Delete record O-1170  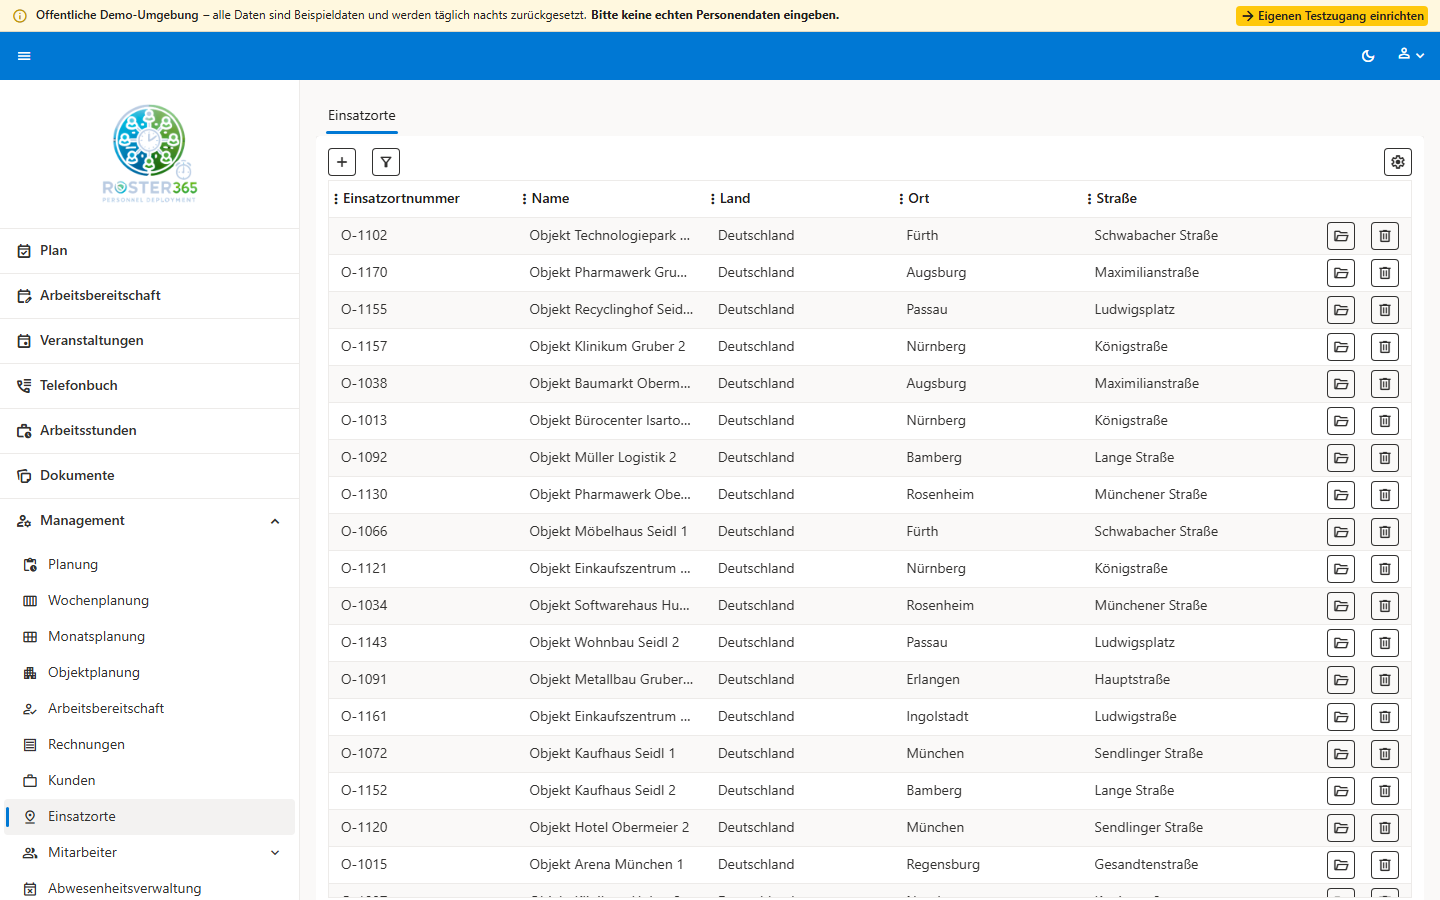pos(1385,273)
